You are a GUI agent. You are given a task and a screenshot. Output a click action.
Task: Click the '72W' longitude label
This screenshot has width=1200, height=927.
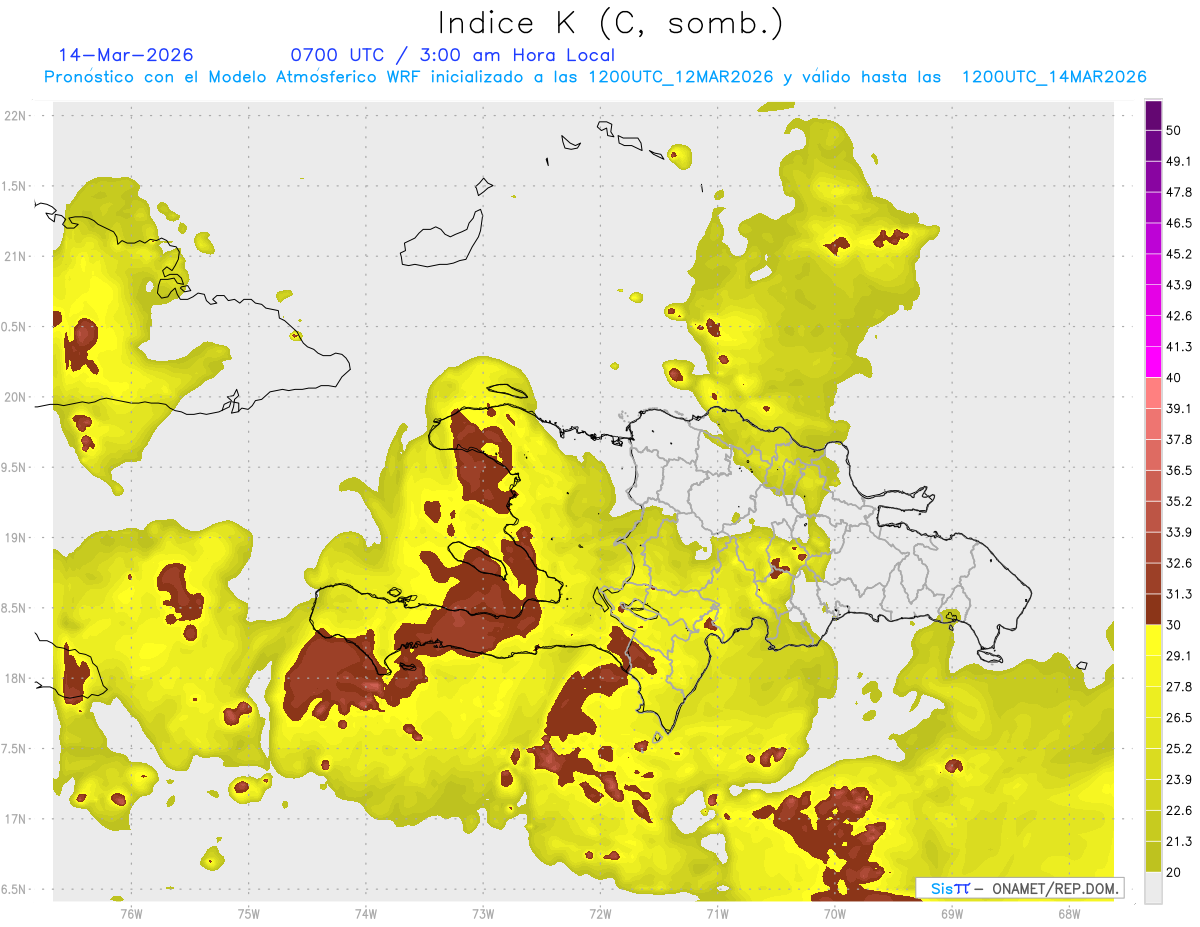pos(600,913)
